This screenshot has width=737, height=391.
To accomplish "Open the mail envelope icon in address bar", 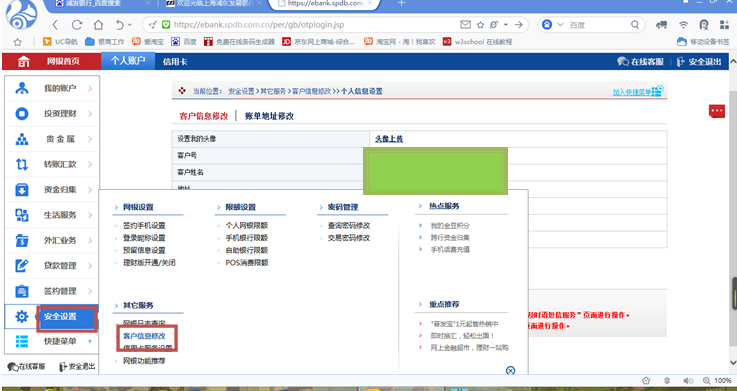I will (465, 24).
